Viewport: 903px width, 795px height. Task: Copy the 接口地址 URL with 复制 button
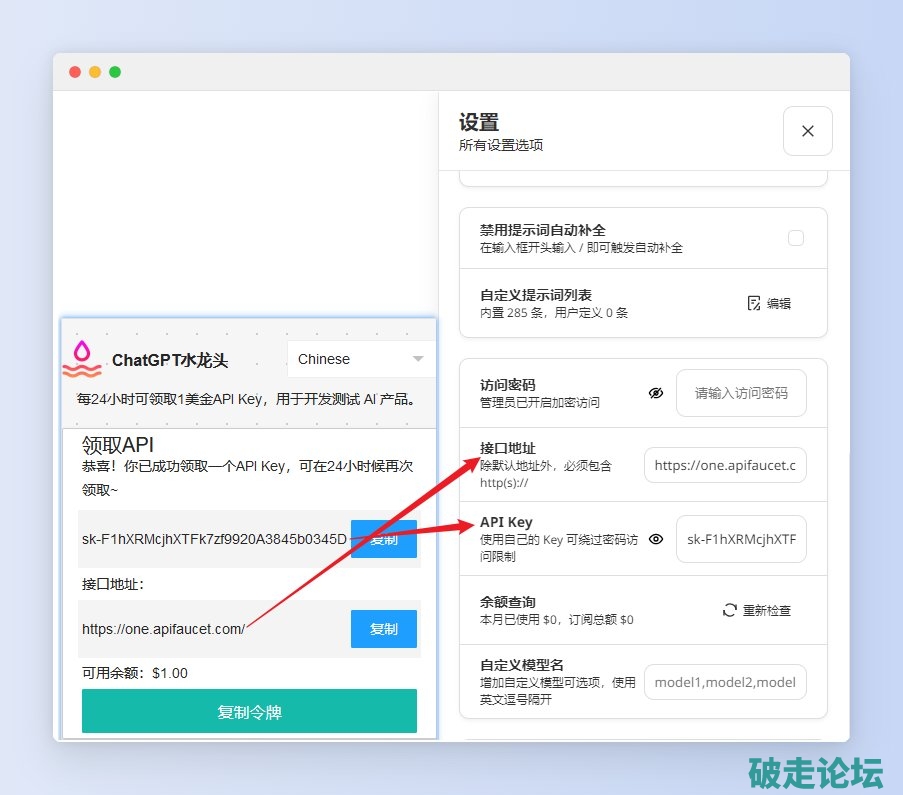click(x=383, y=629)
